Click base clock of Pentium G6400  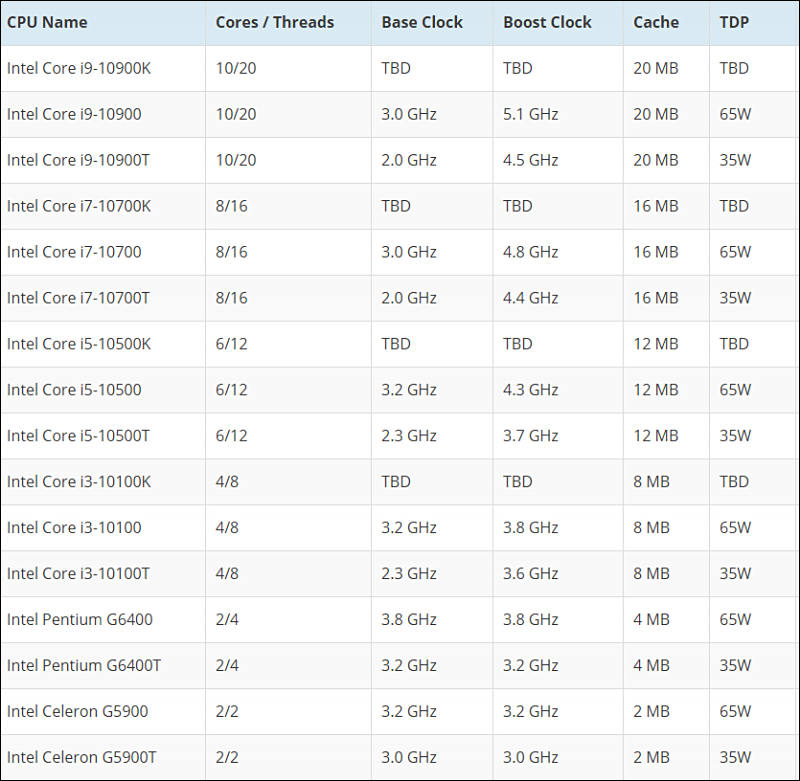(409, 619)
